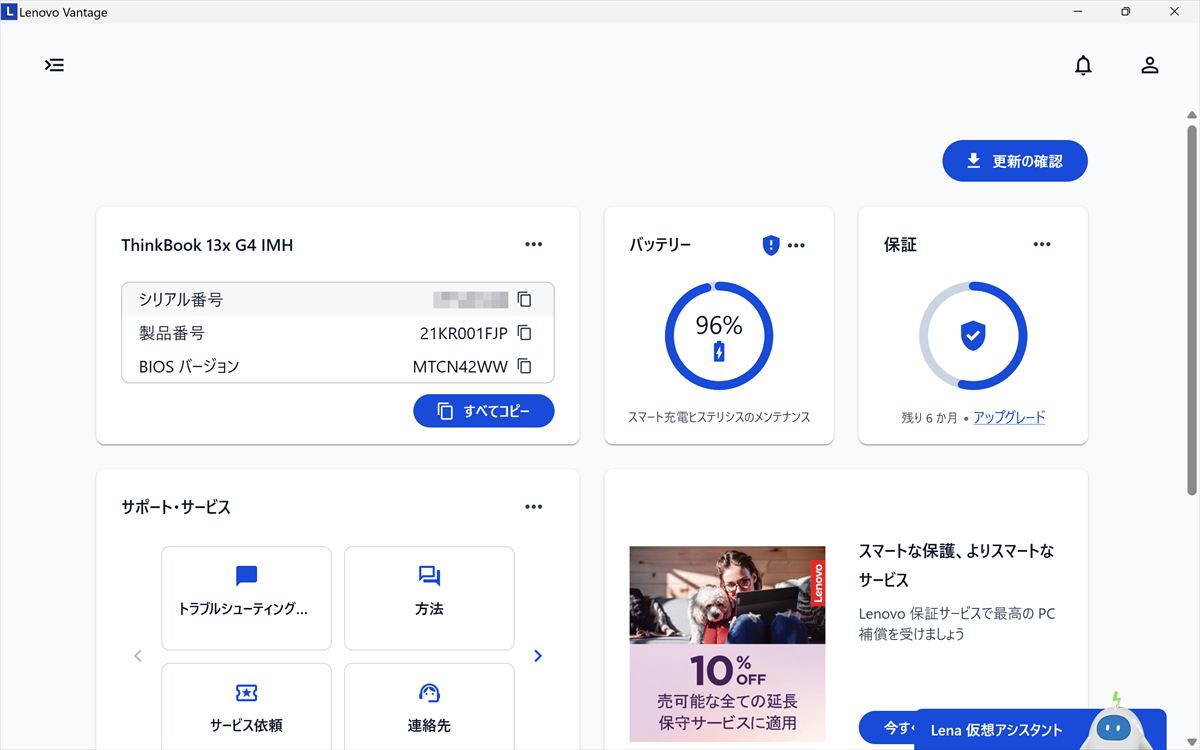
Task: Open 保証 card options menu
Action: coord(1042,244)
